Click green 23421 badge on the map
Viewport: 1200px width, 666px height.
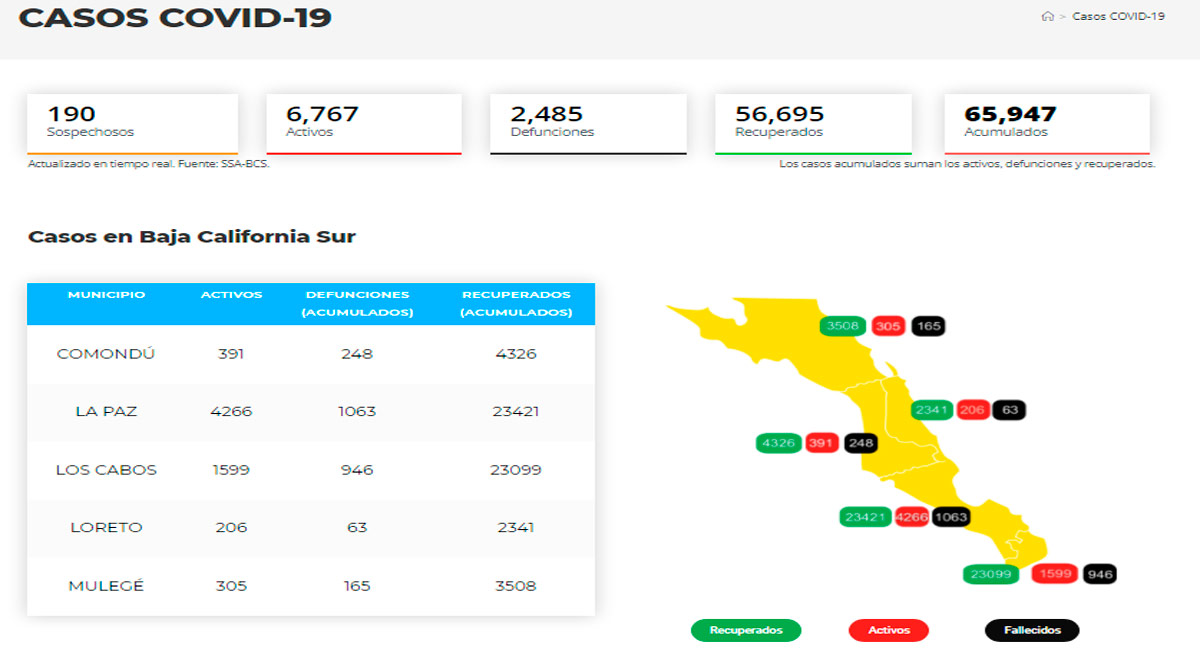pyautogui.click(x=866, y=517)
